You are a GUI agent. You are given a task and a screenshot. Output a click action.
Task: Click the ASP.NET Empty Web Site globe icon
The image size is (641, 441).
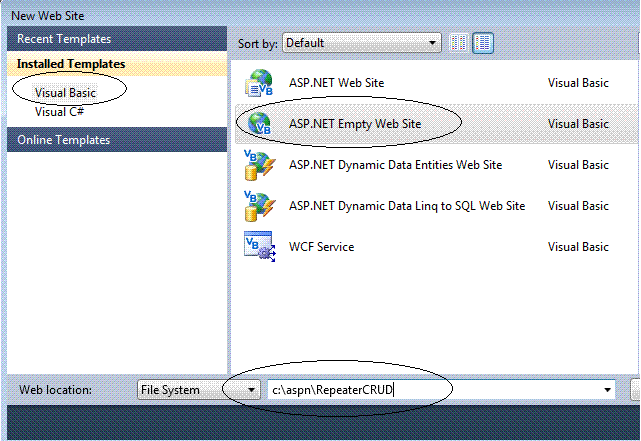(x=259, y=124)
